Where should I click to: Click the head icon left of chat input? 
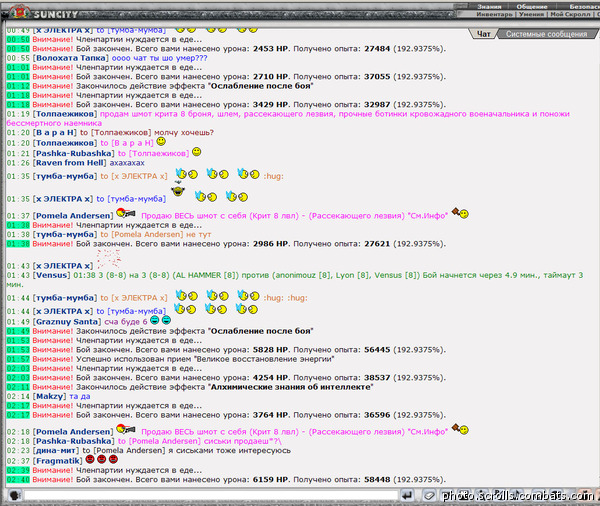pyautogui.click(x=15, y=496)
